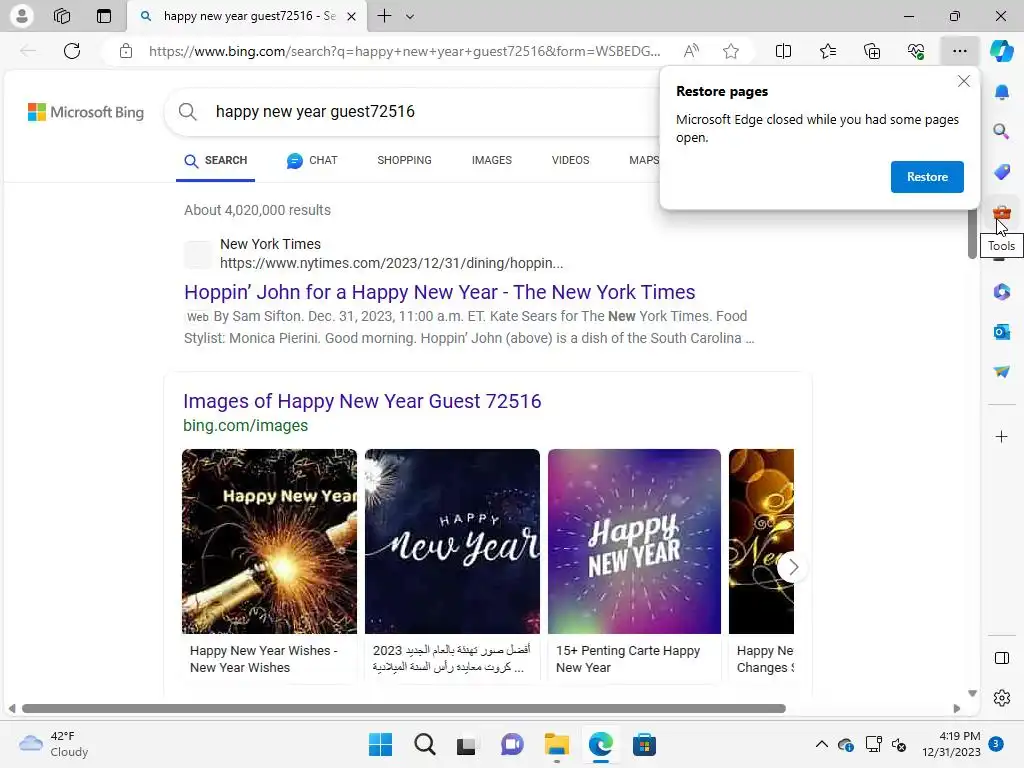Follow the bing.com/images link
The width and height of the screenshot is (1024, 768).
click(x=246, y=426)
